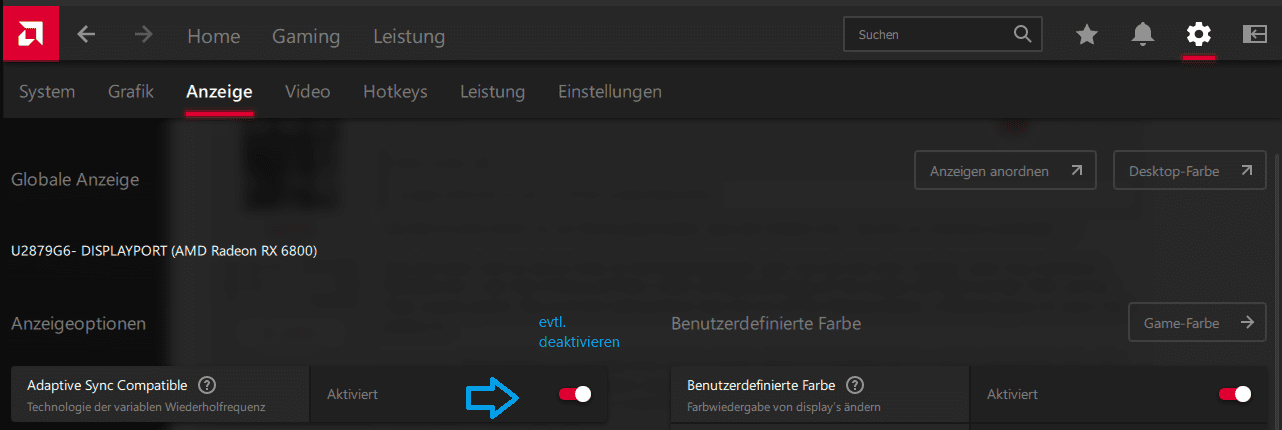Turn off Benutzerdefinierte Farbe switch
The image size is (1282, 430).
pos(1235,394)
